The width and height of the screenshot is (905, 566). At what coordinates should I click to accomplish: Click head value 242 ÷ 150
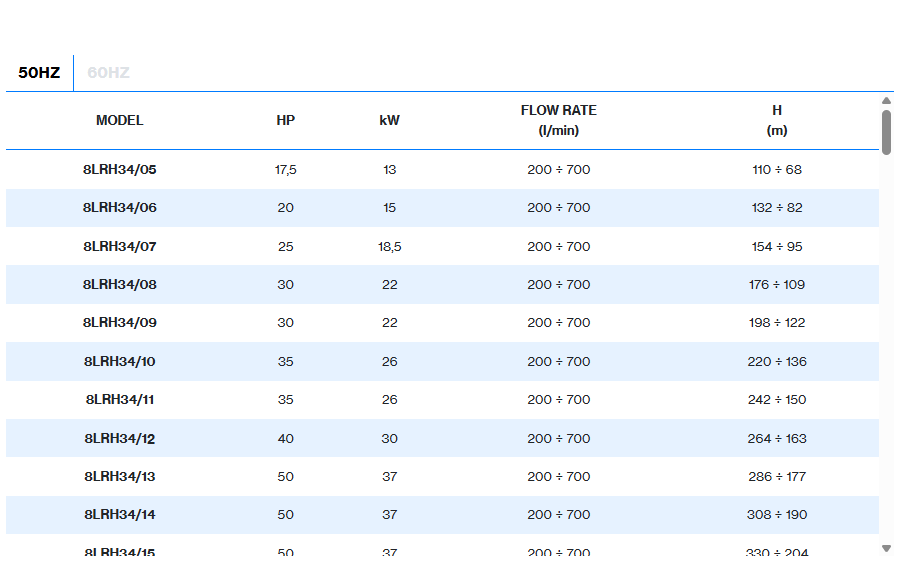pos(776,400)
